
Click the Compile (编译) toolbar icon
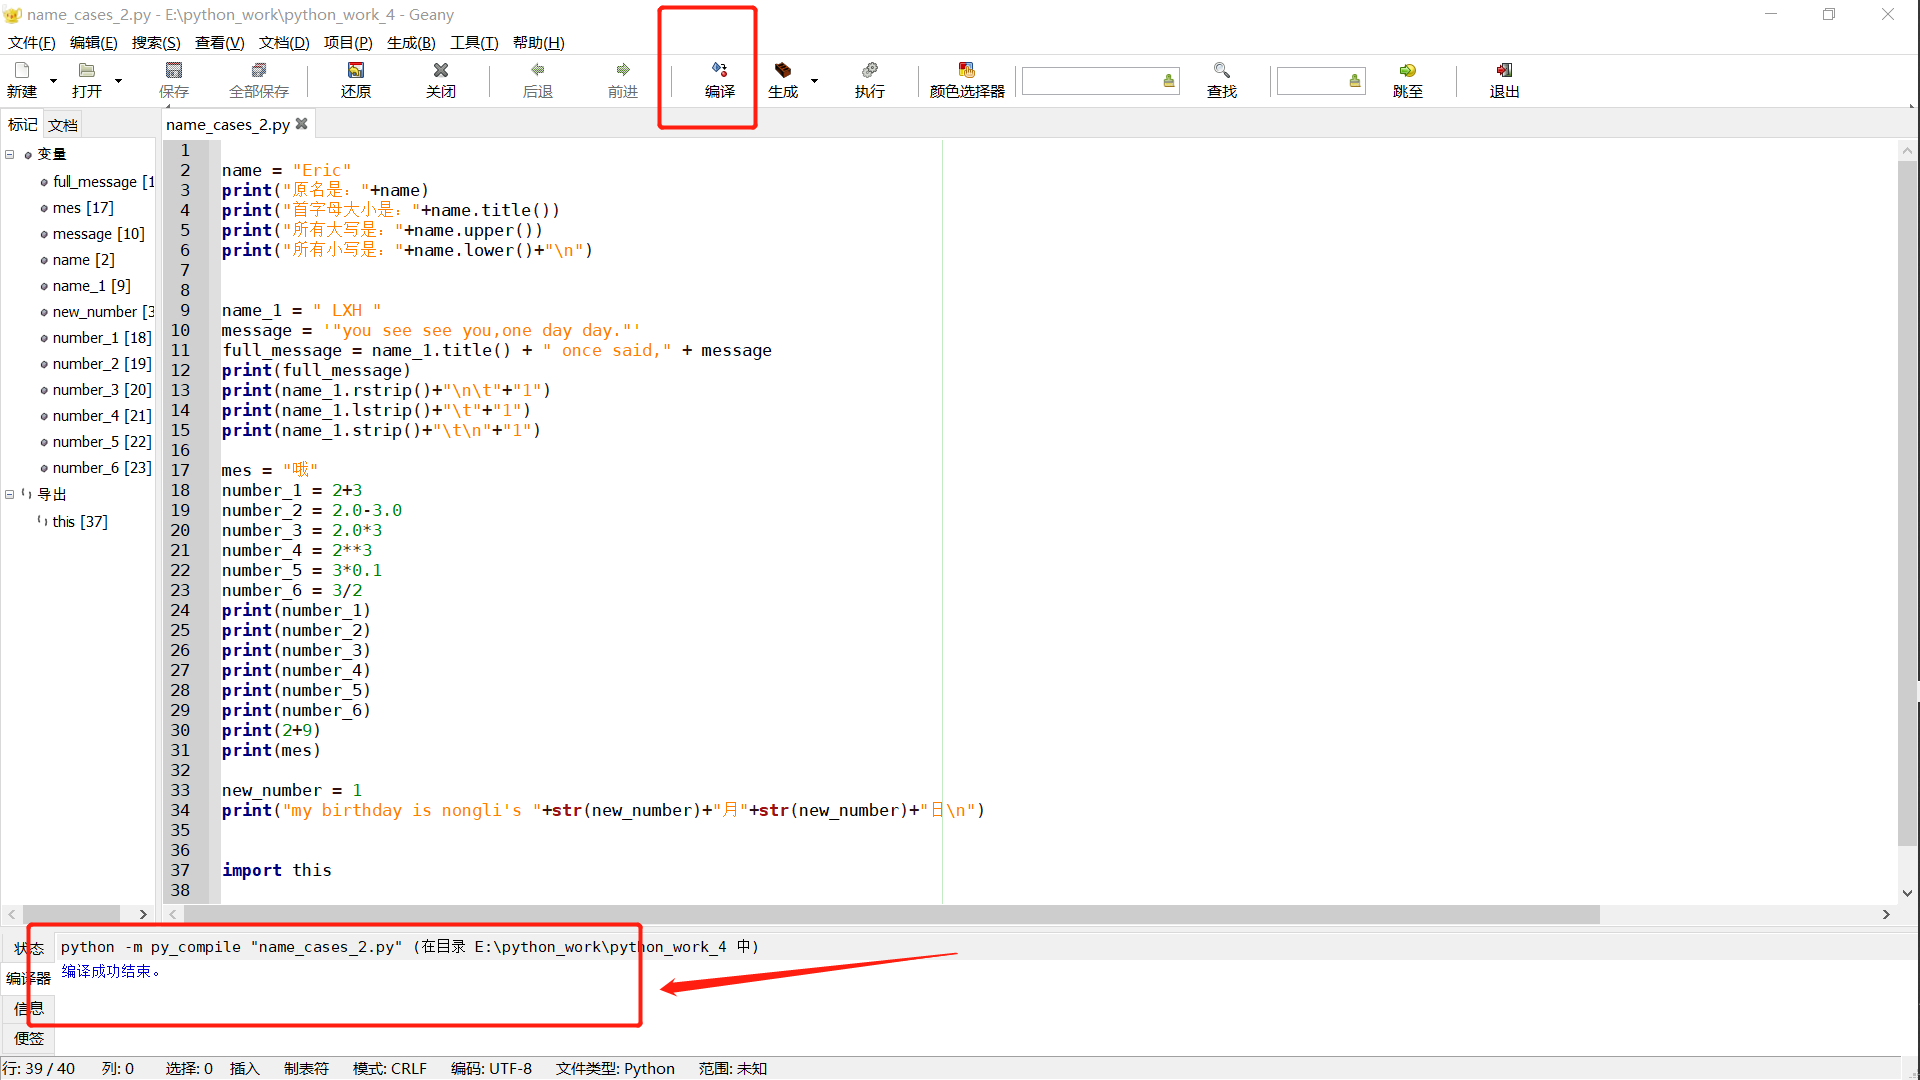coord(719,70)
